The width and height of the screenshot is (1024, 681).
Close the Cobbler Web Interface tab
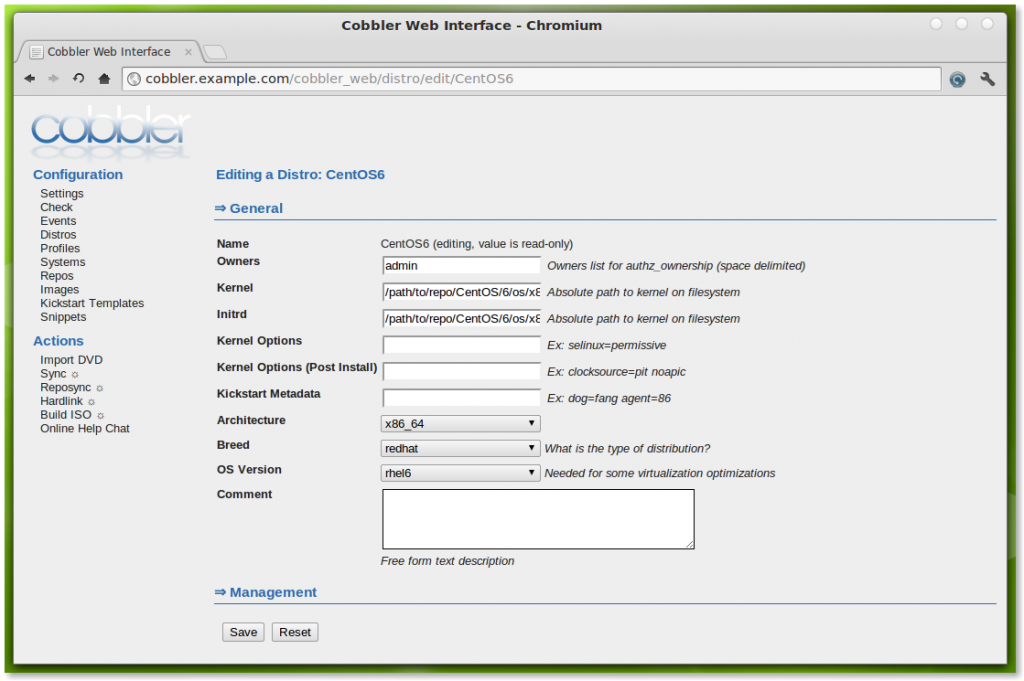coord(189,52)
